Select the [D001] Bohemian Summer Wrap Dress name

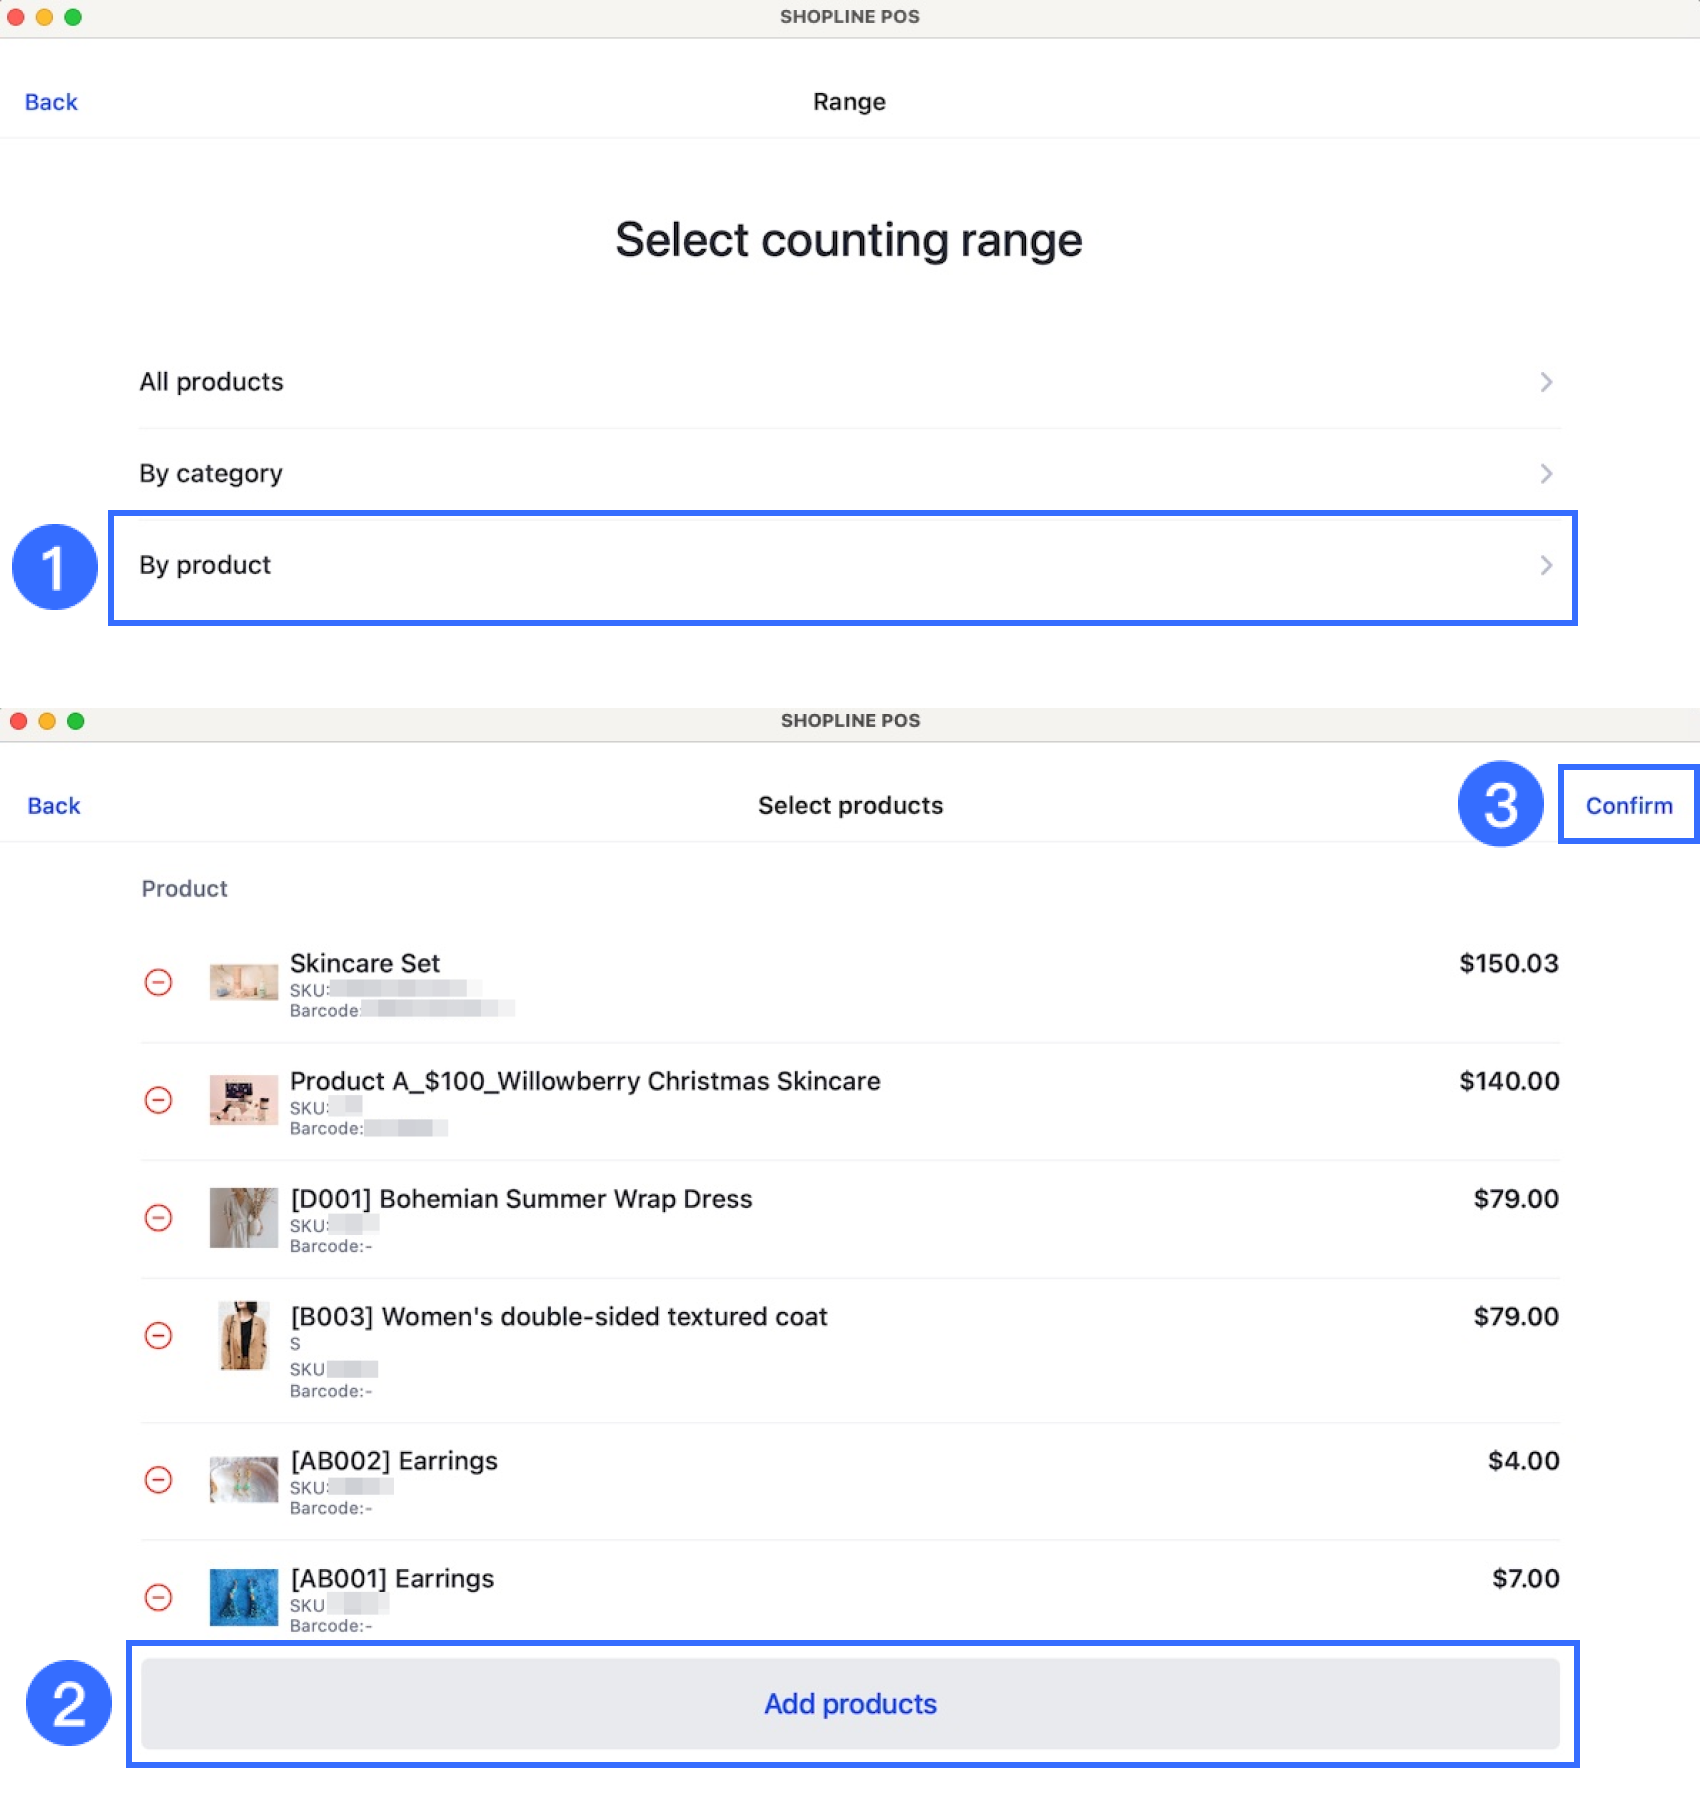pyautogui.click(x=521, y=1199)
